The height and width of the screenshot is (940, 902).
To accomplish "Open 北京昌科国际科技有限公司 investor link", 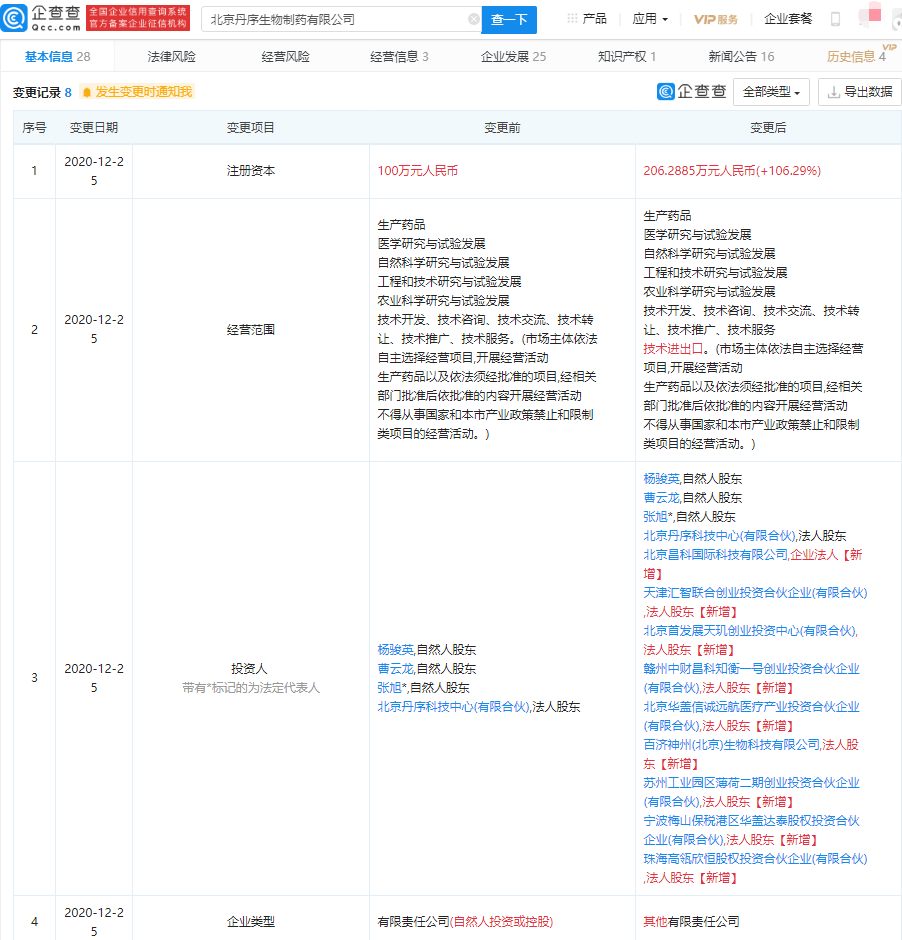I will [715, 554].
